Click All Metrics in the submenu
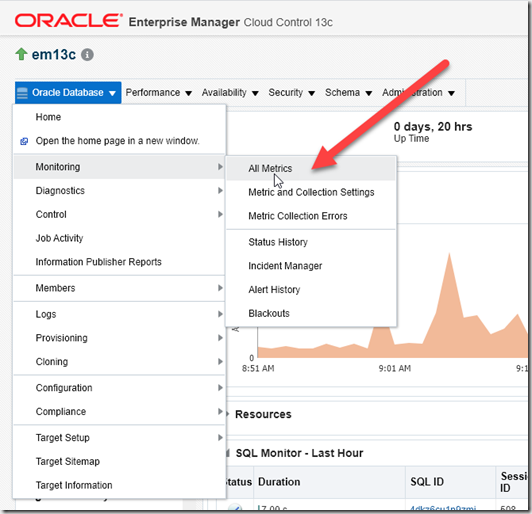Screen dimensions: 532x514 (x=311, y=169)
